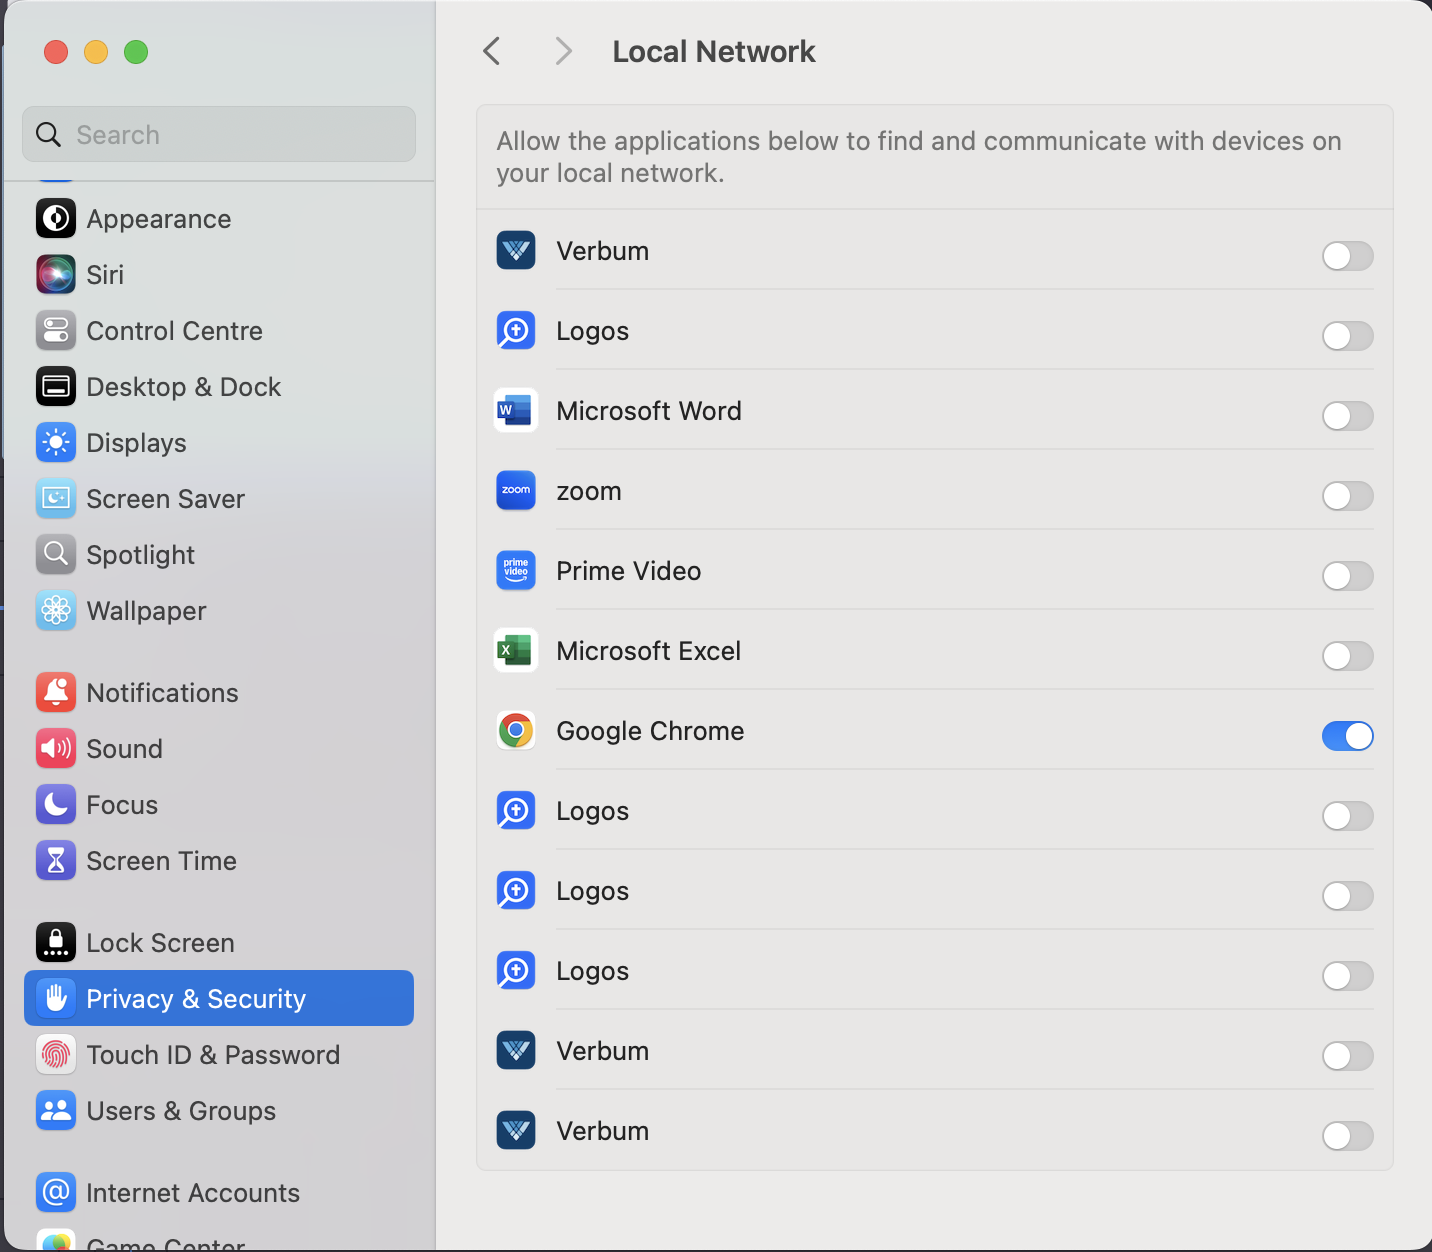Click the Displays sun icon
1432x1252 pixels.
(x=56, y=442)
